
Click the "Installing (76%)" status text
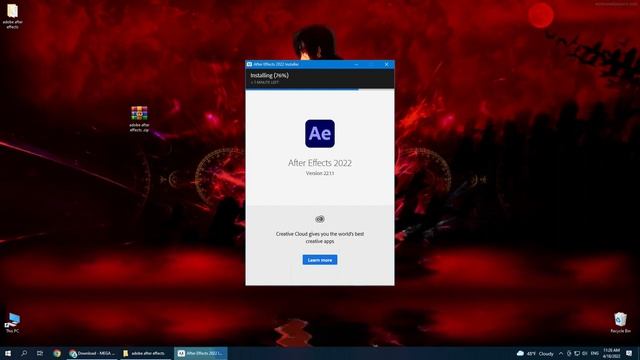point(269,76)
